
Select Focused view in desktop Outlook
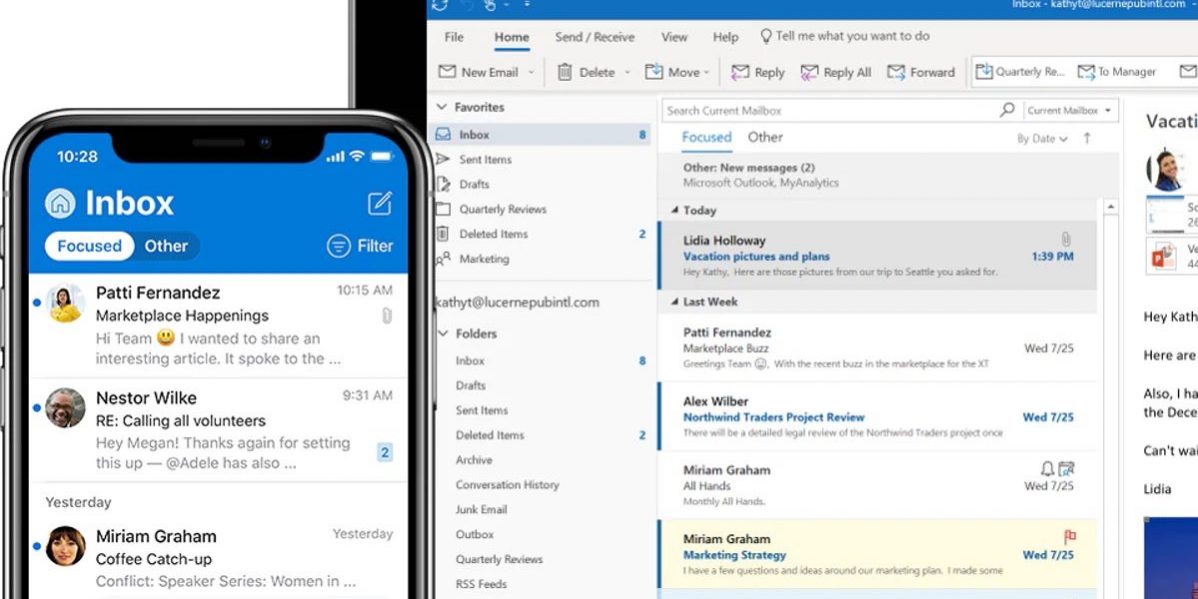coord(706,137)
